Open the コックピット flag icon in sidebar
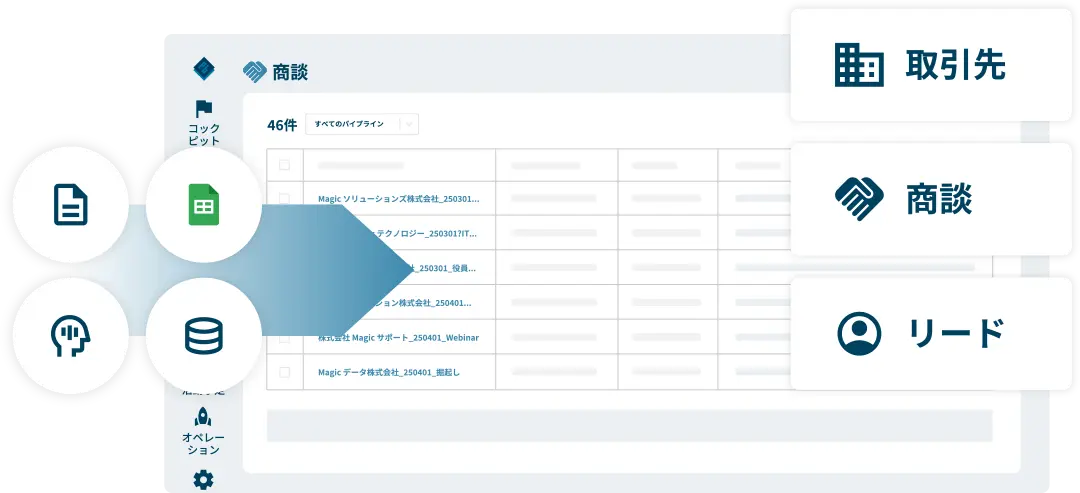The width and height of the screenshot is (1080, 493). pos(204,122)
